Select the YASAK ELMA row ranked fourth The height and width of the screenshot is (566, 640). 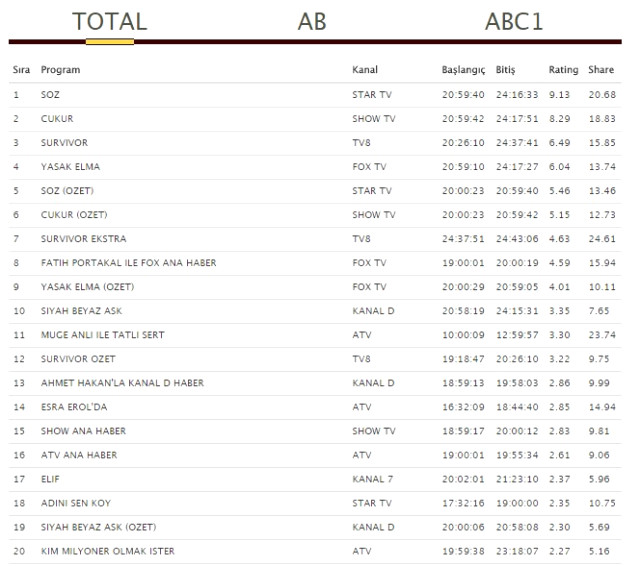(70, 167)
